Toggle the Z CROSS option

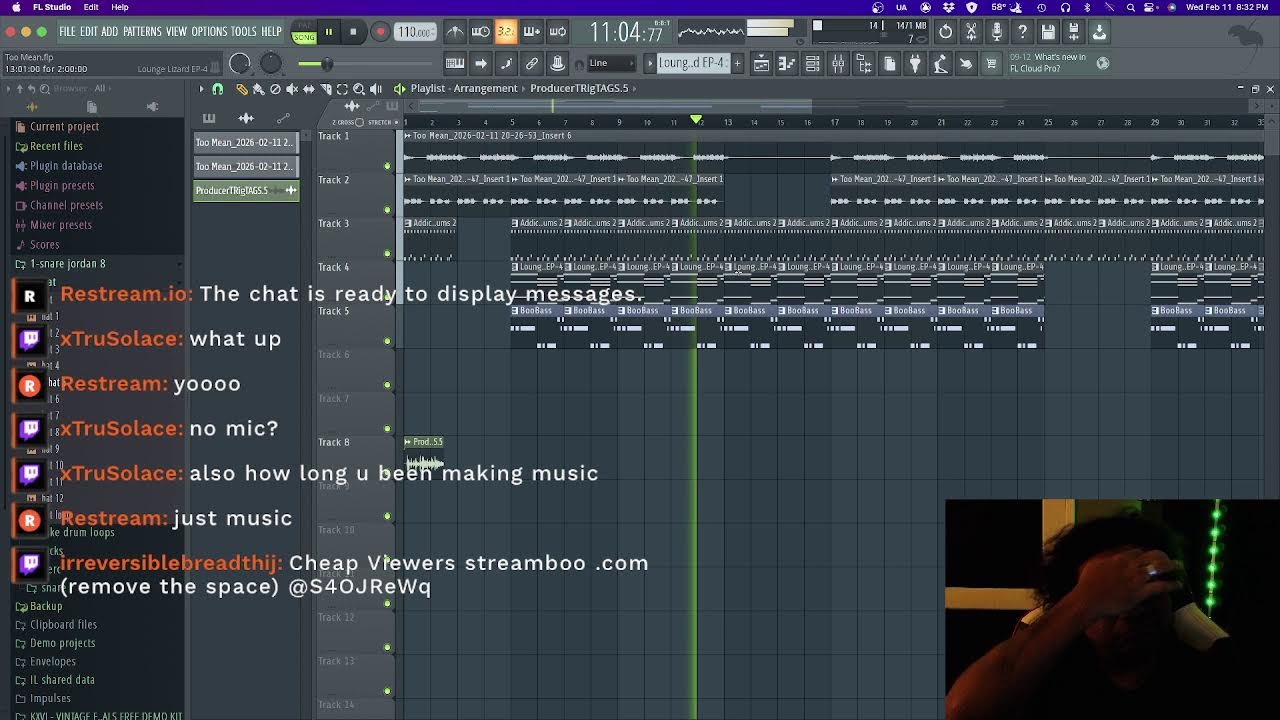point(348,122)
